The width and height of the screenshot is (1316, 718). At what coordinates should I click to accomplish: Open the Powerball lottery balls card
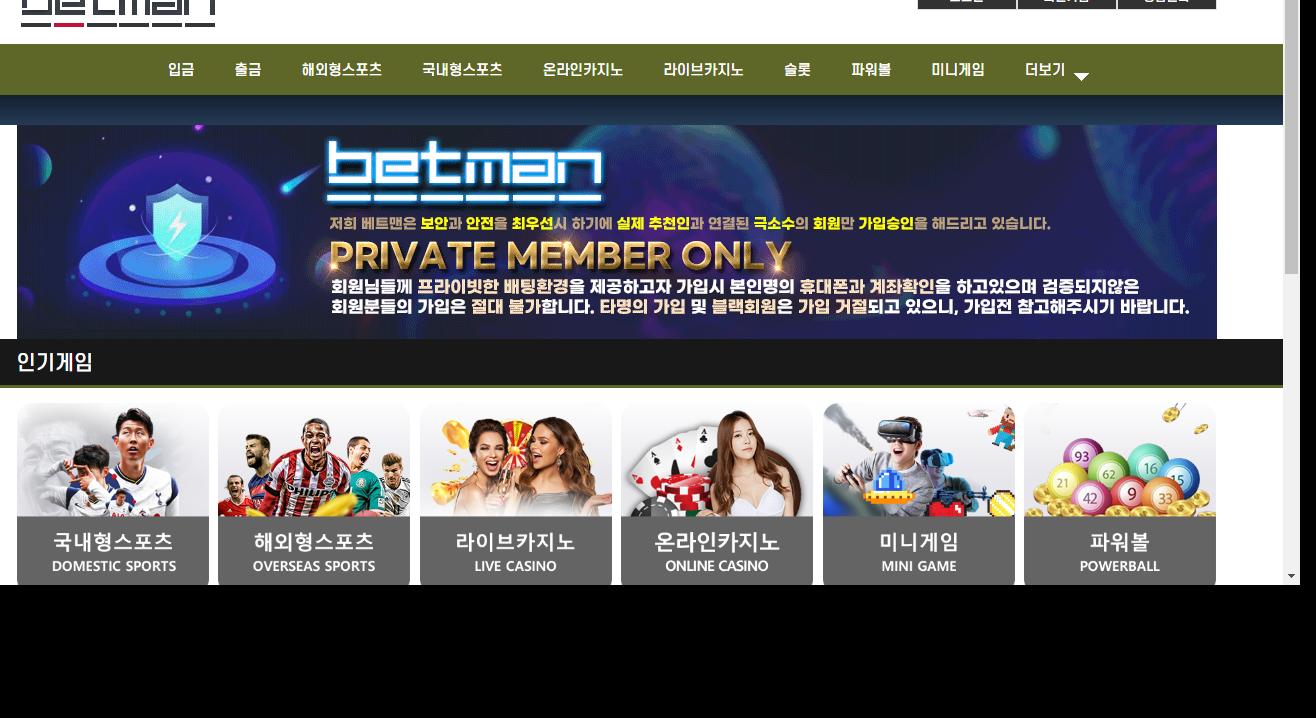(x=1120, y=494)
